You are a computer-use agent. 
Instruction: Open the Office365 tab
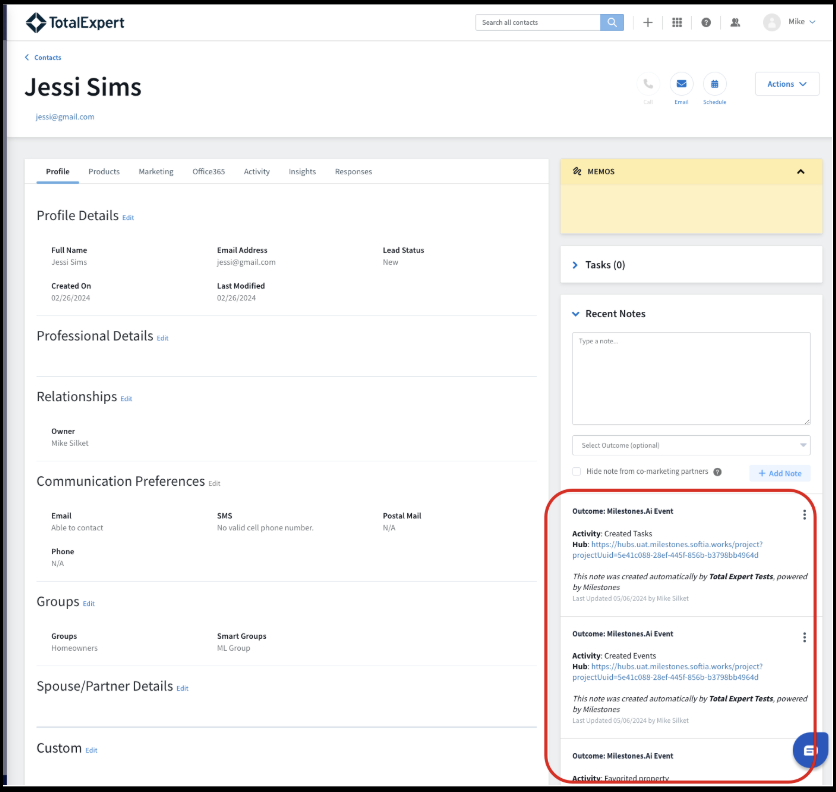tap(208, 172)
